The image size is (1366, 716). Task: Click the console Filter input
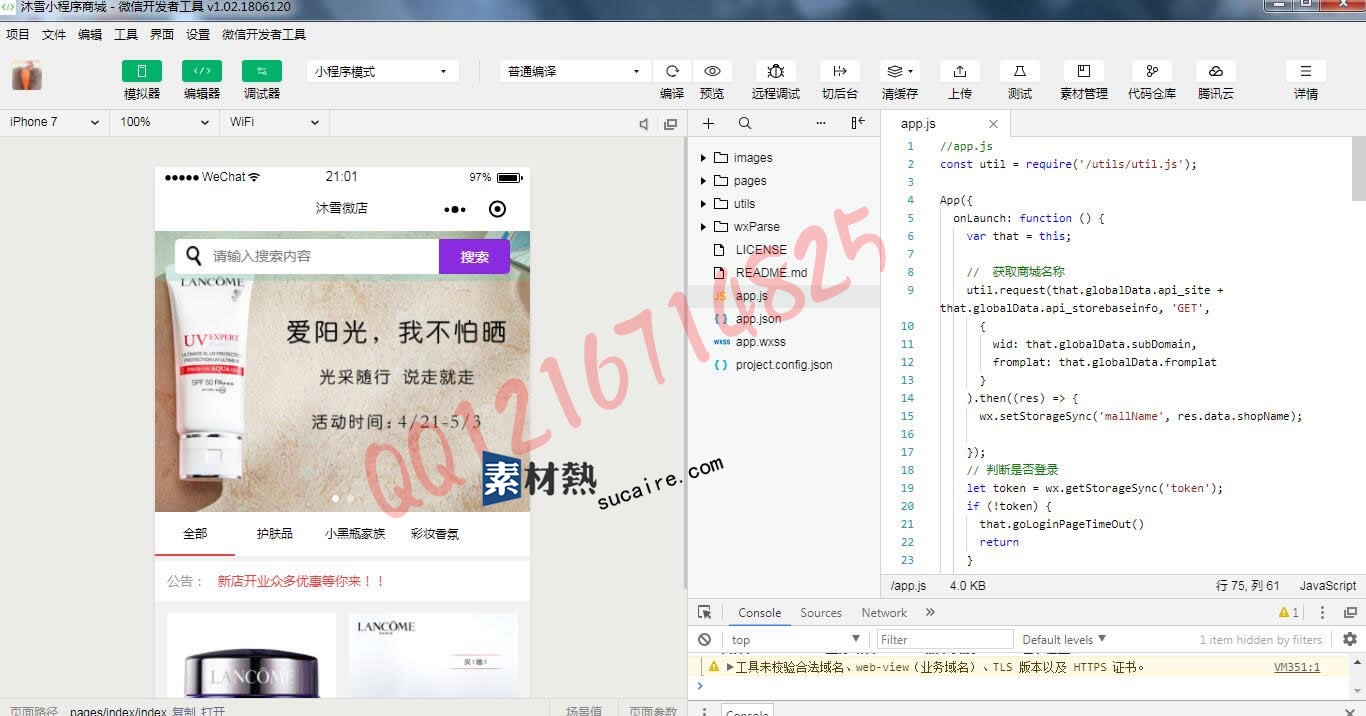(945, 640)
